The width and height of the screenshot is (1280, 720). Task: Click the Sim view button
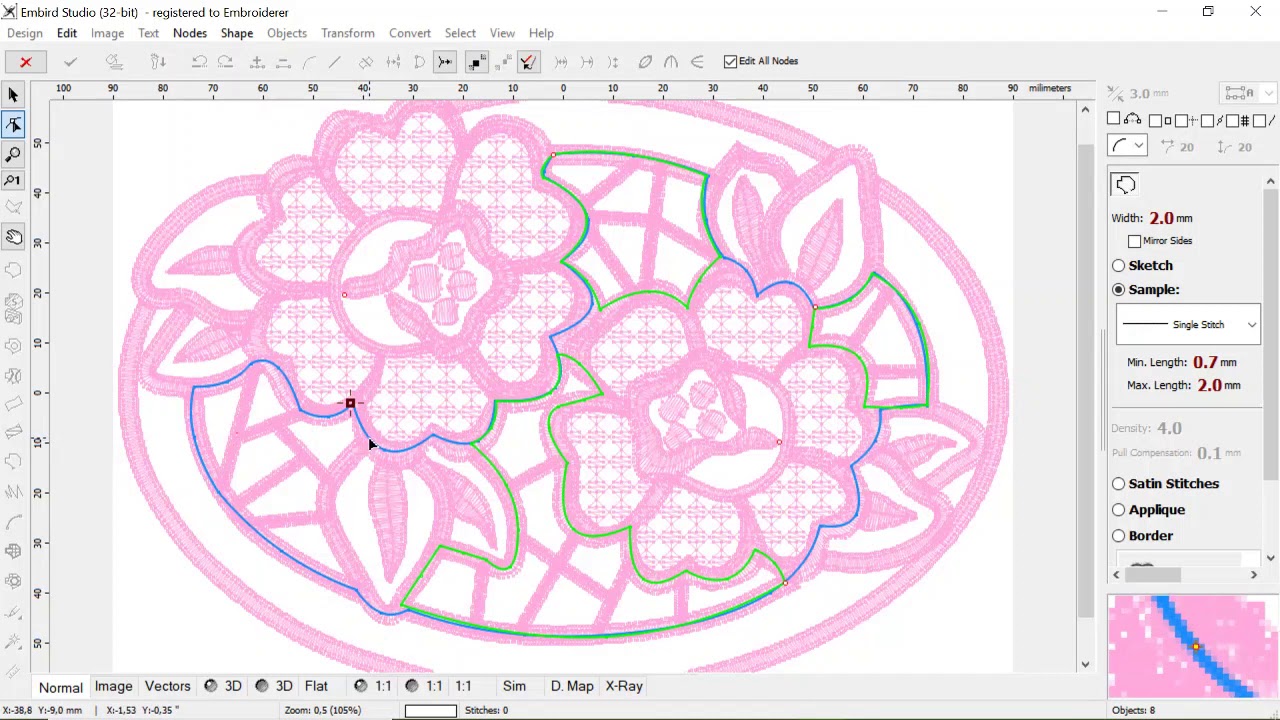[x=514, y=686]
